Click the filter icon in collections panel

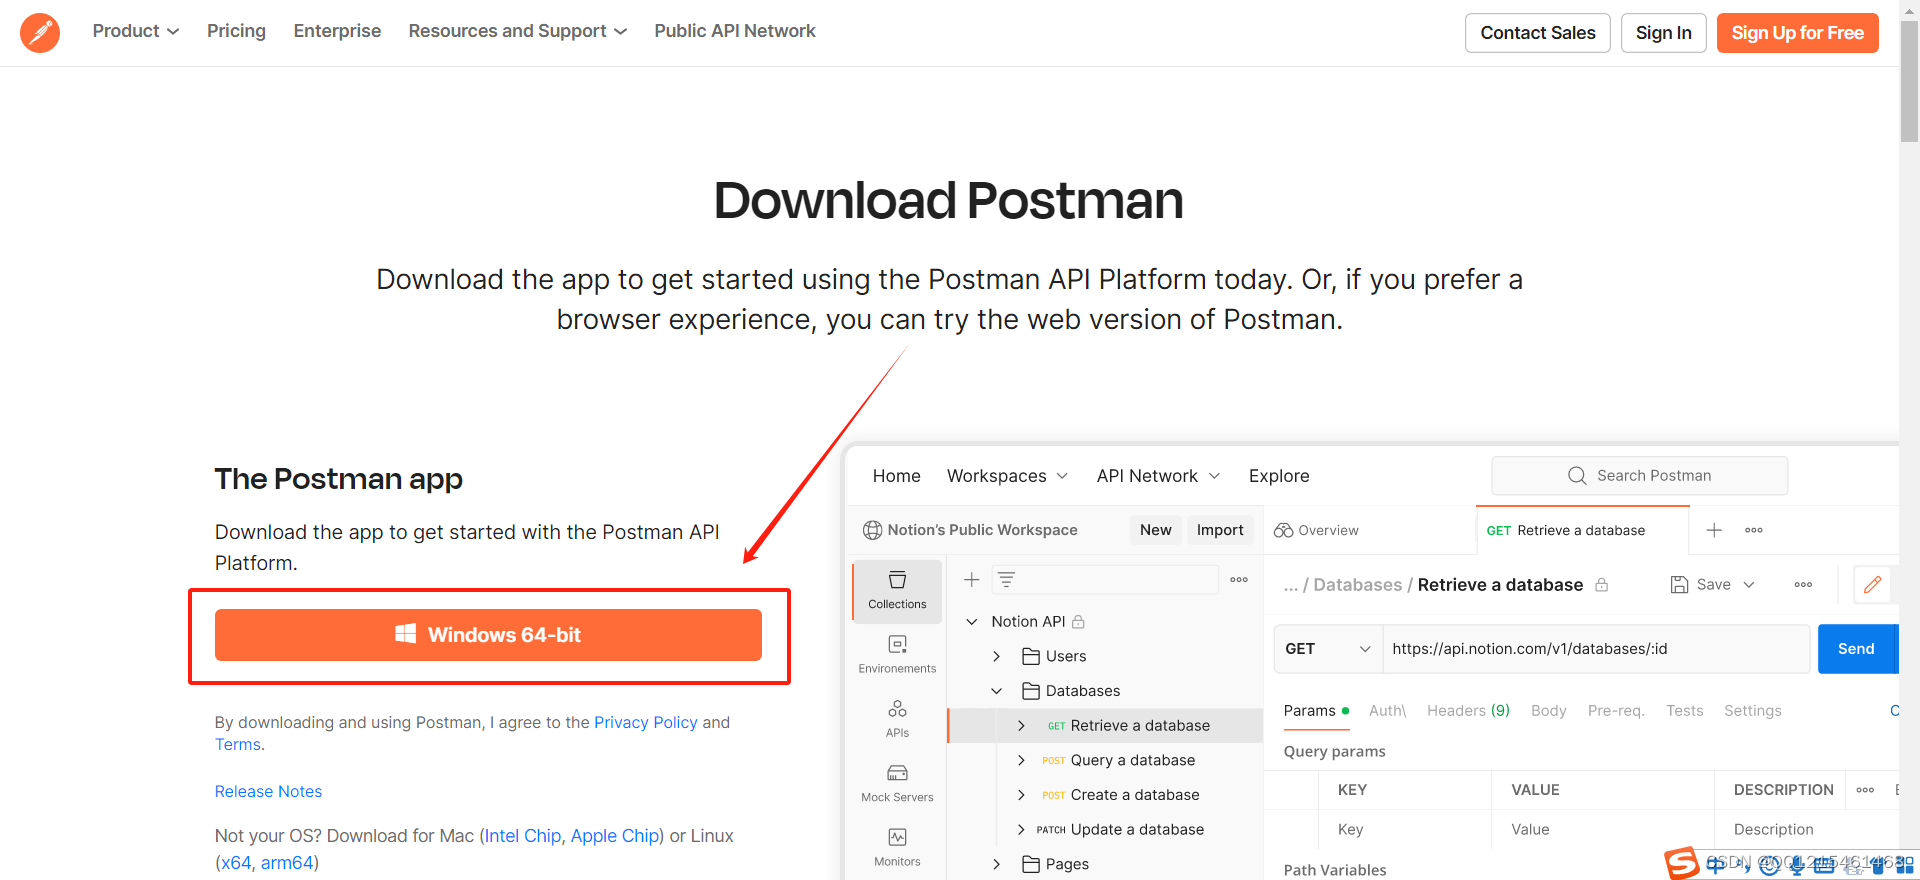pos(1006,580)
